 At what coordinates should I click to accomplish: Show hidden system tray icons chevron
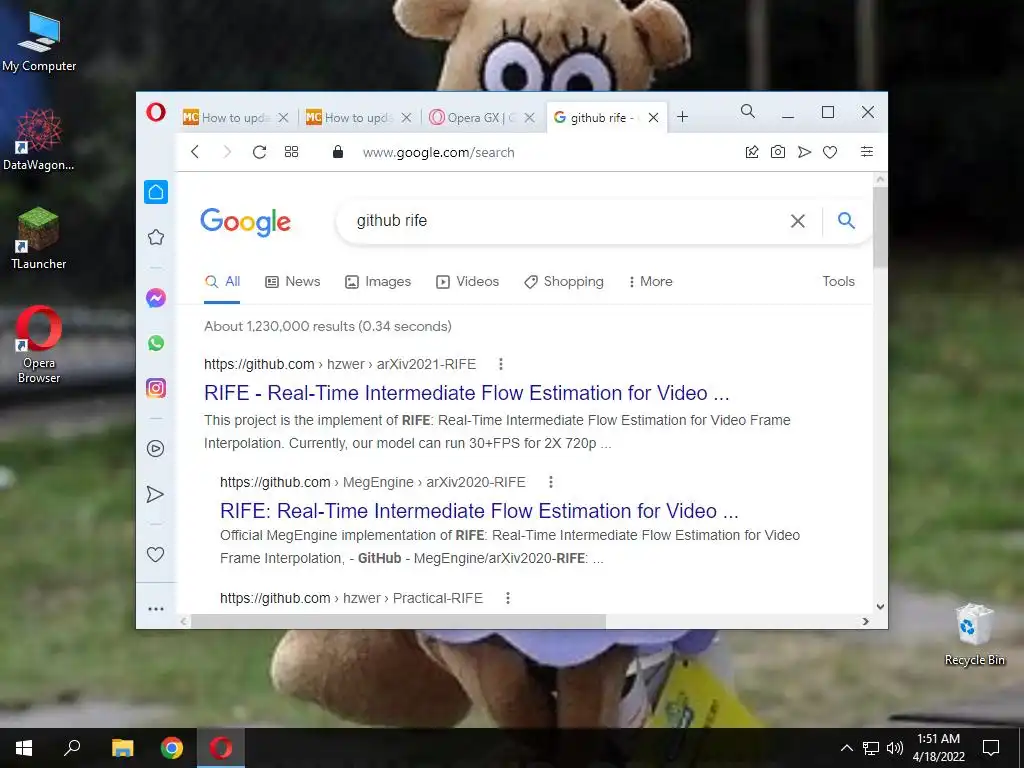coord(846,748)
